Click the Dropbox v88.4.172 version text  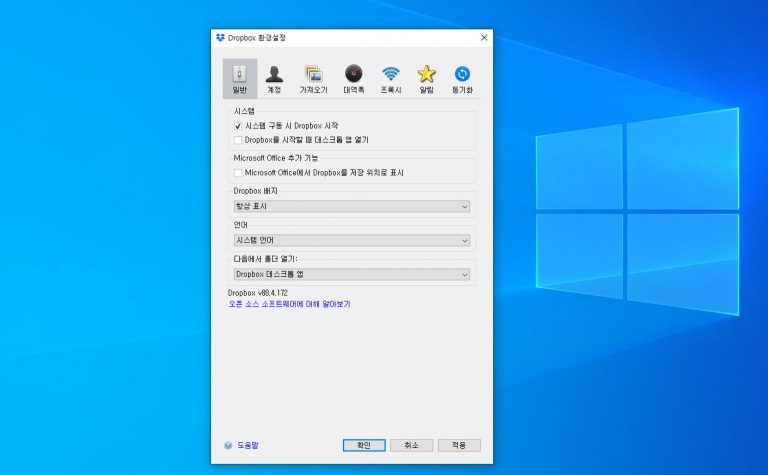(x=258, y=293)
